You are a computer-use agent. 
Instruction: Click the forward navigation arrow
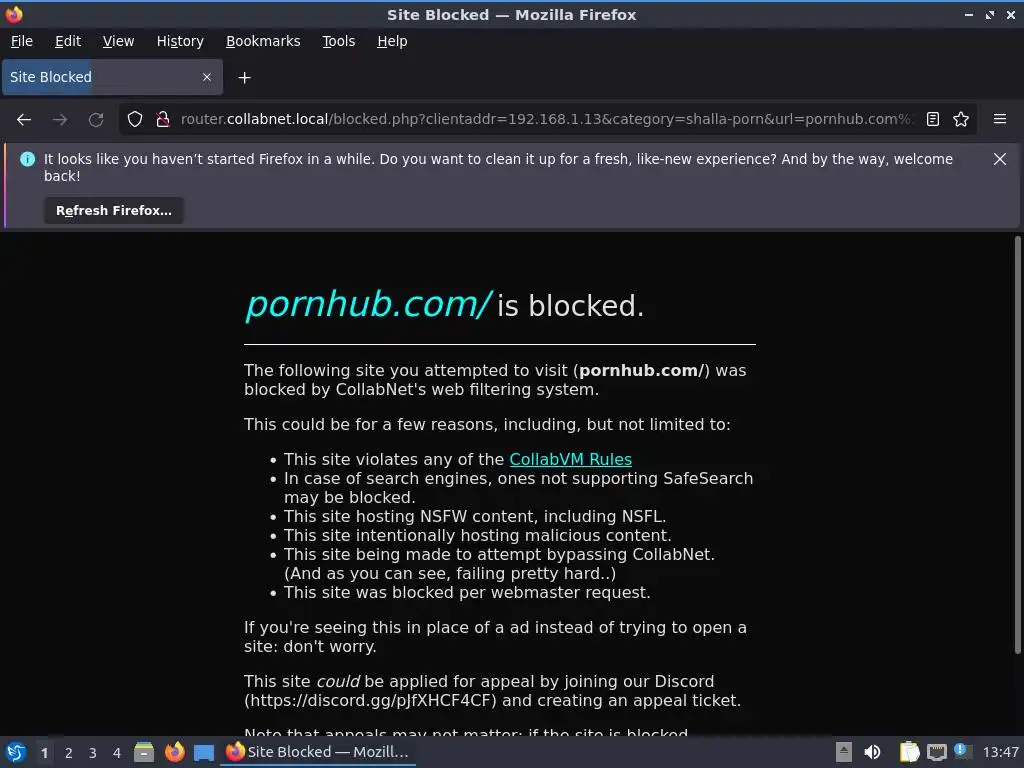coord(60,120)
